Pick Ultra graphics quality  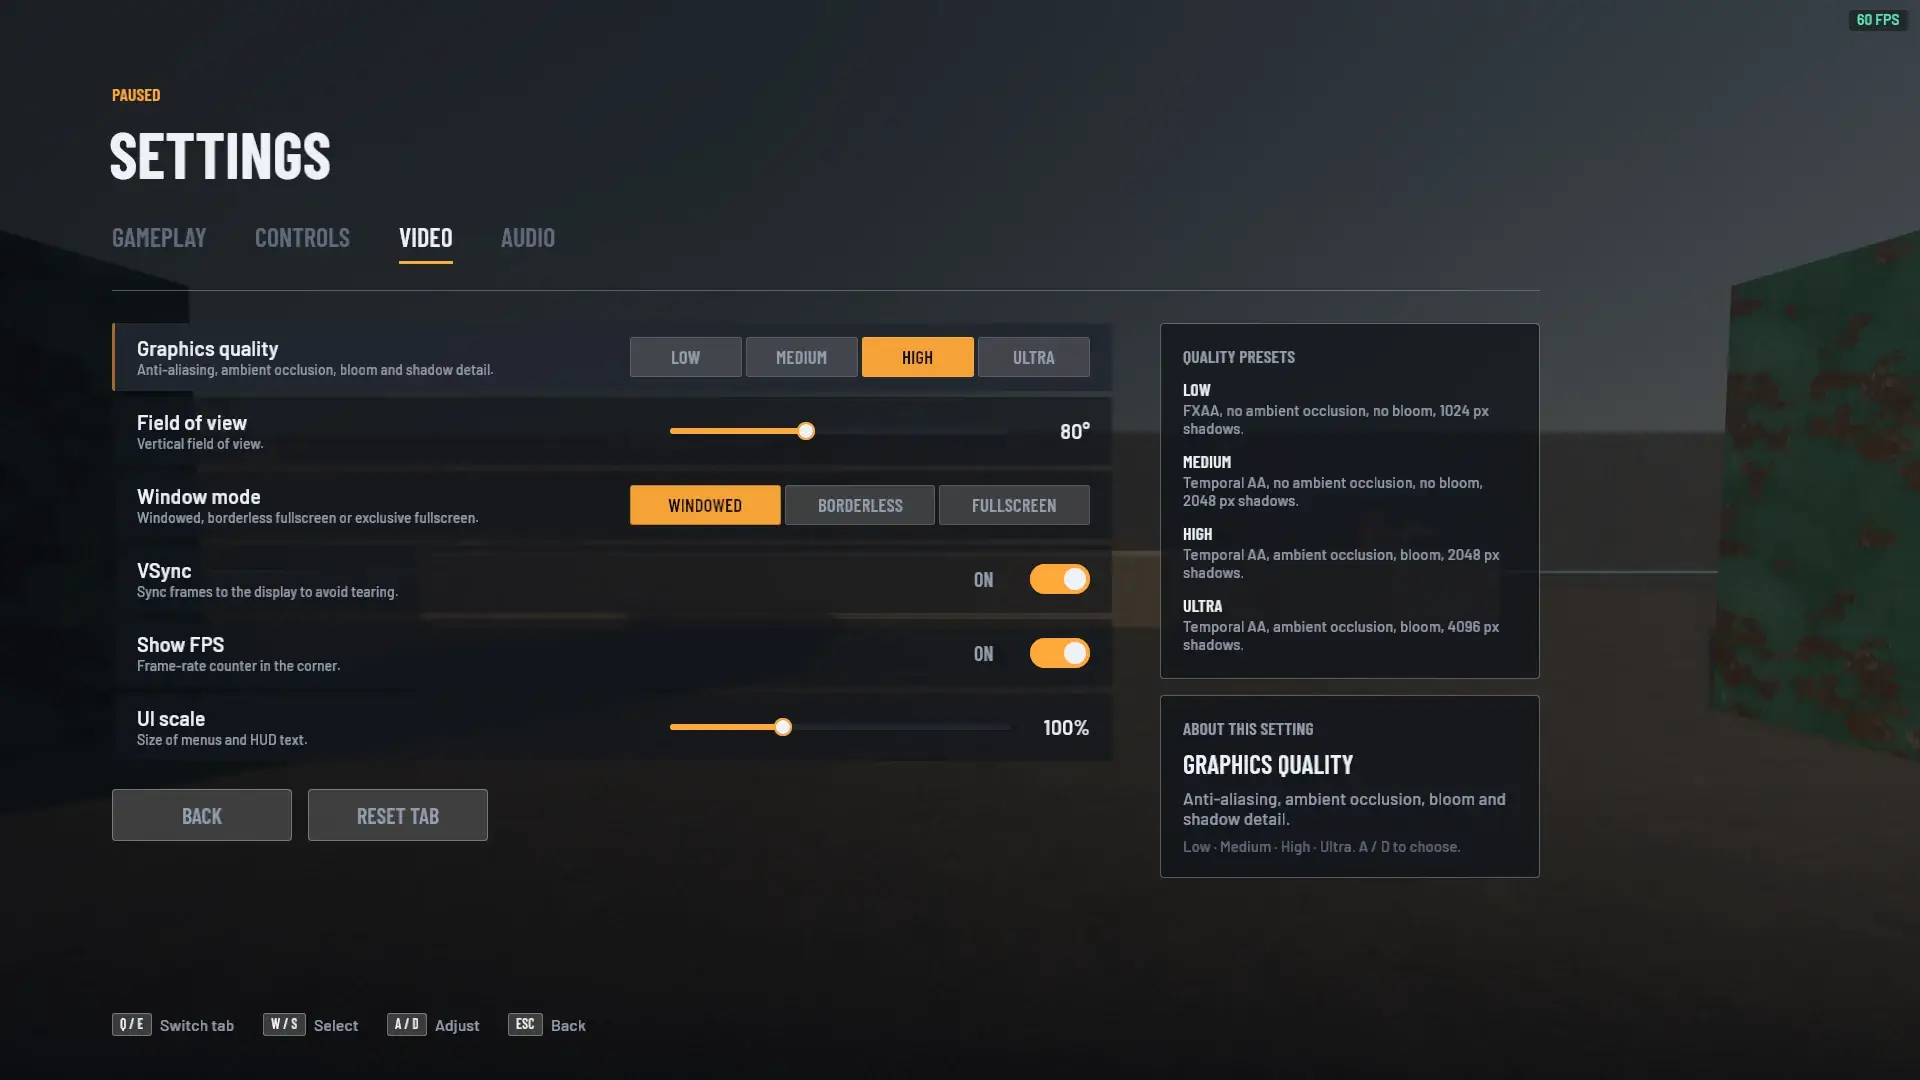pos(1034,357)
